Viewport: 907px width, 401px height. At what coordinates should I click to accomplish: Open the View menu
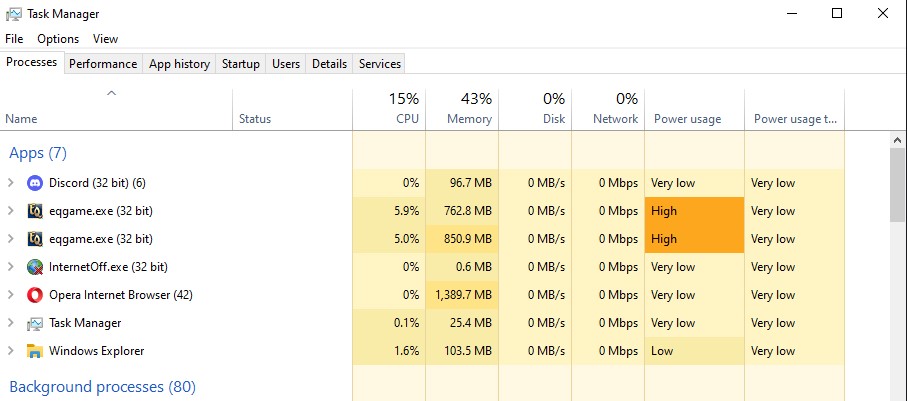point(105,39)
